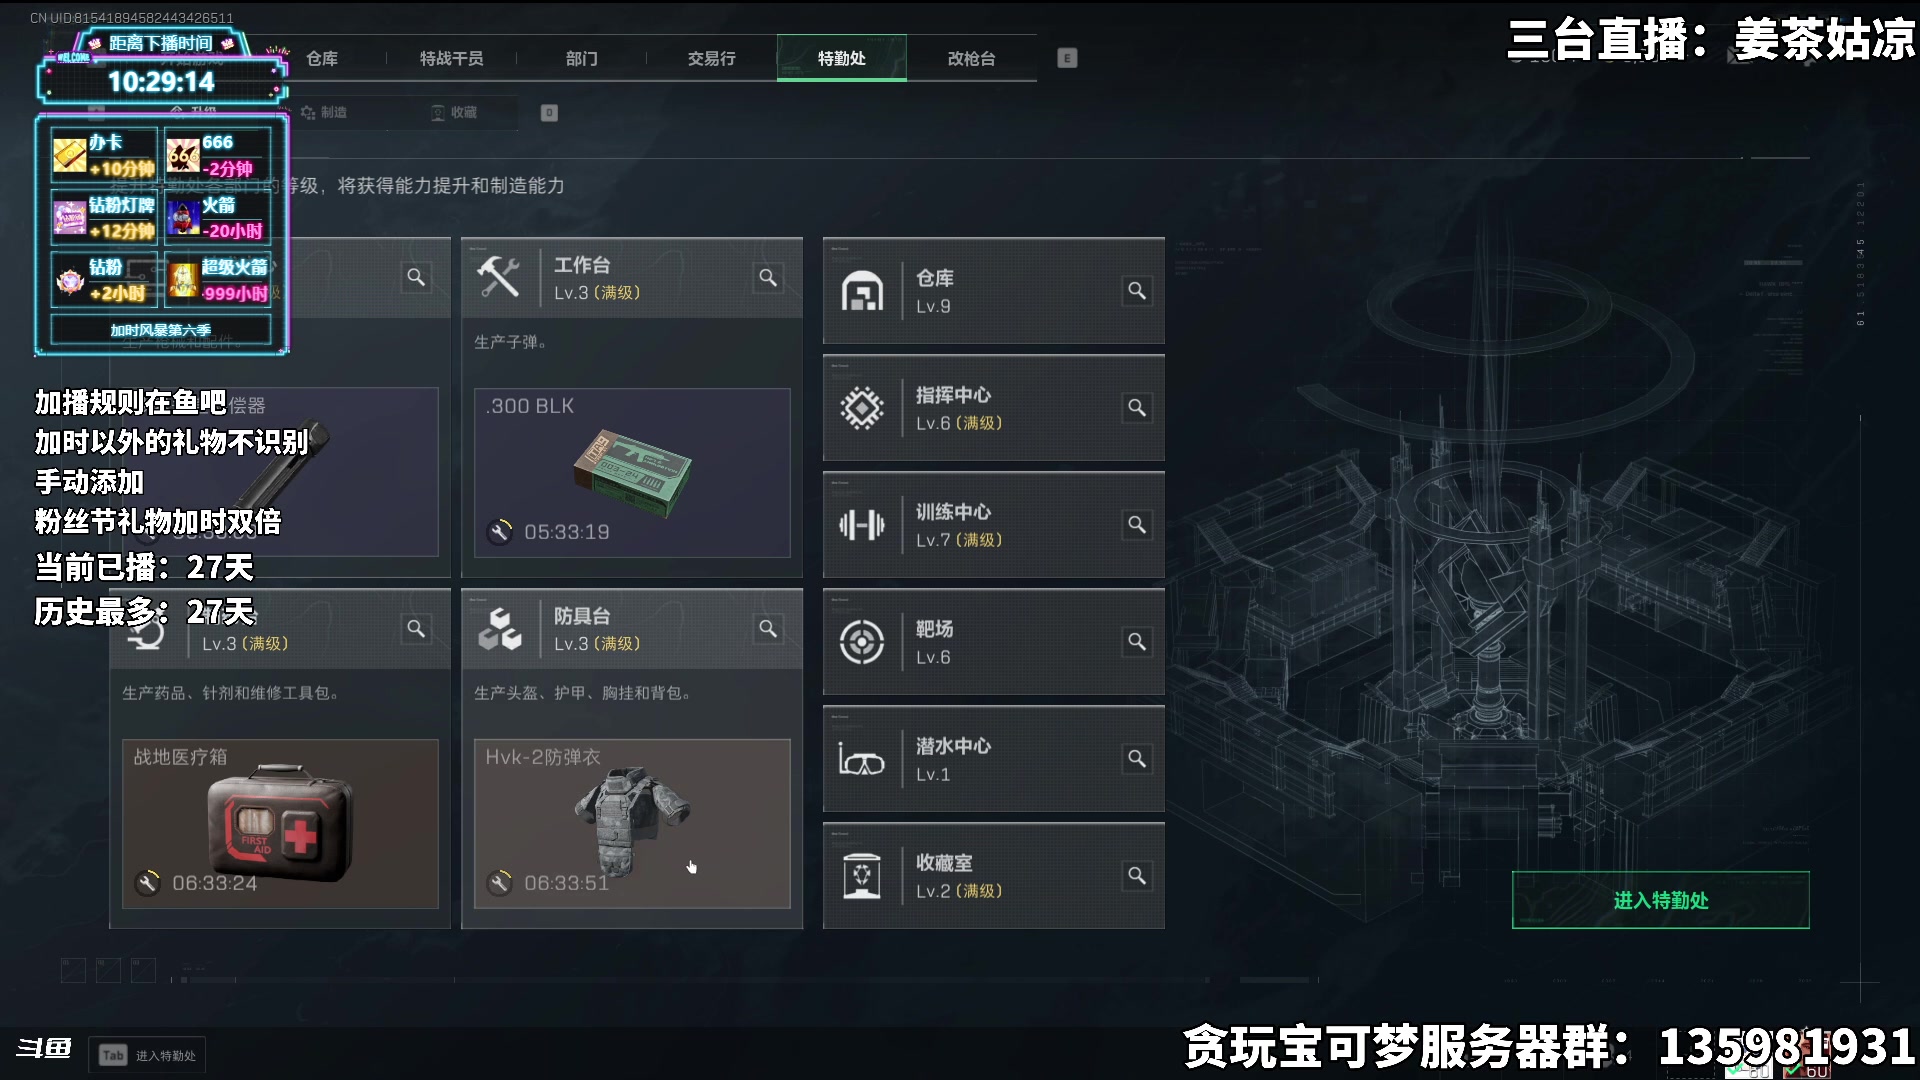1920x1080 pixels.
Task: Click the armor bench cubes icon
Action: coord(499,628)
